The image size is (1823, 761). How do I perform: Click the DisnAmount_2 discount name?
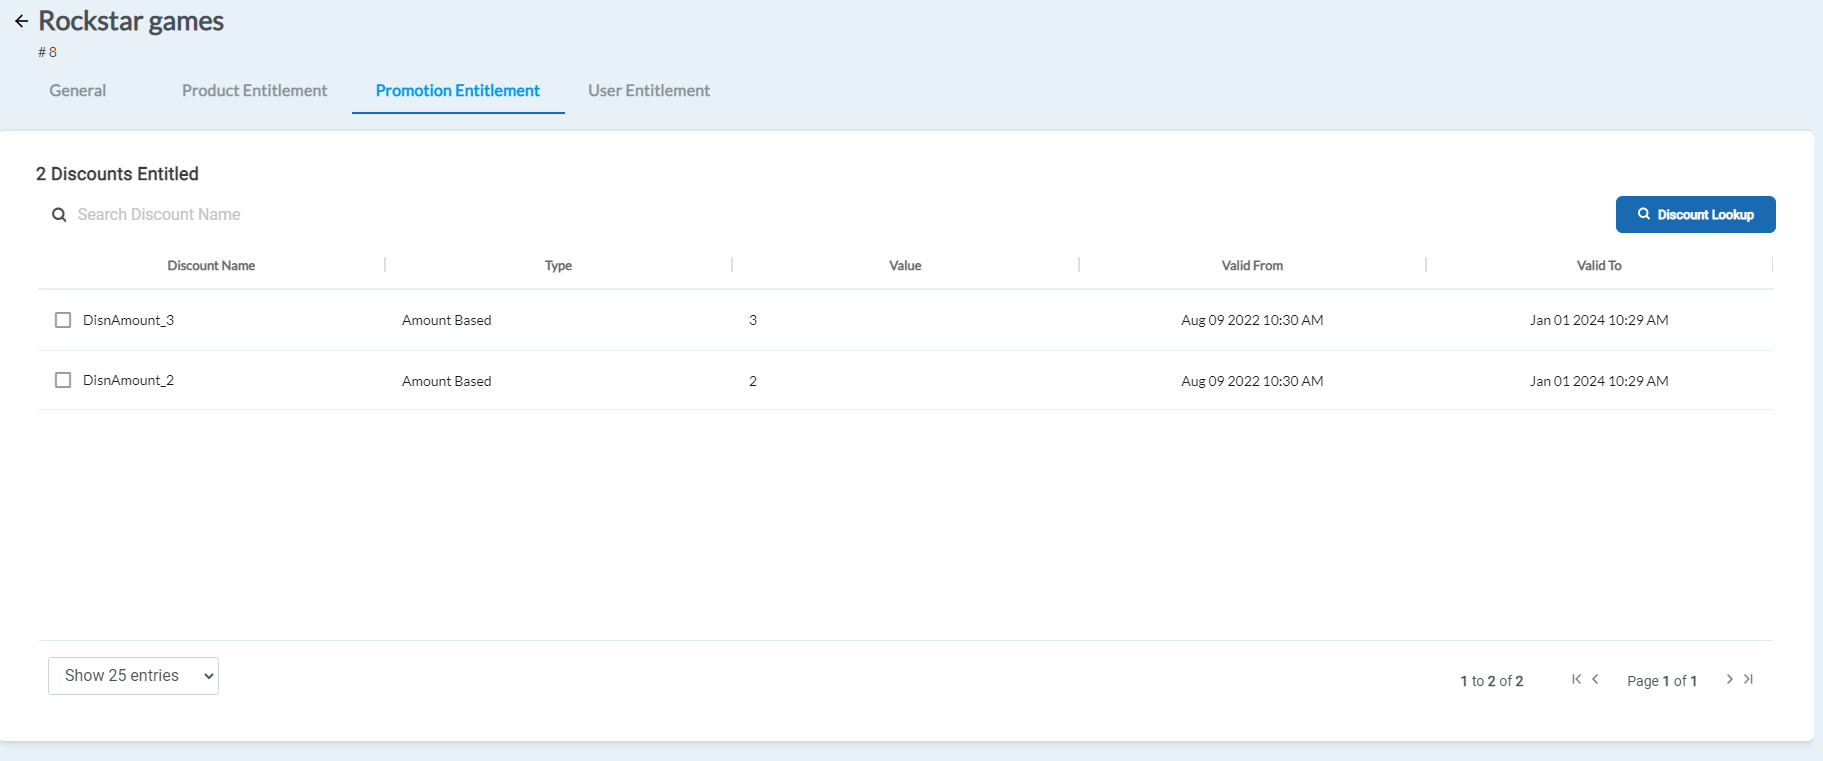pyautogui.click(x=128, y=380)
